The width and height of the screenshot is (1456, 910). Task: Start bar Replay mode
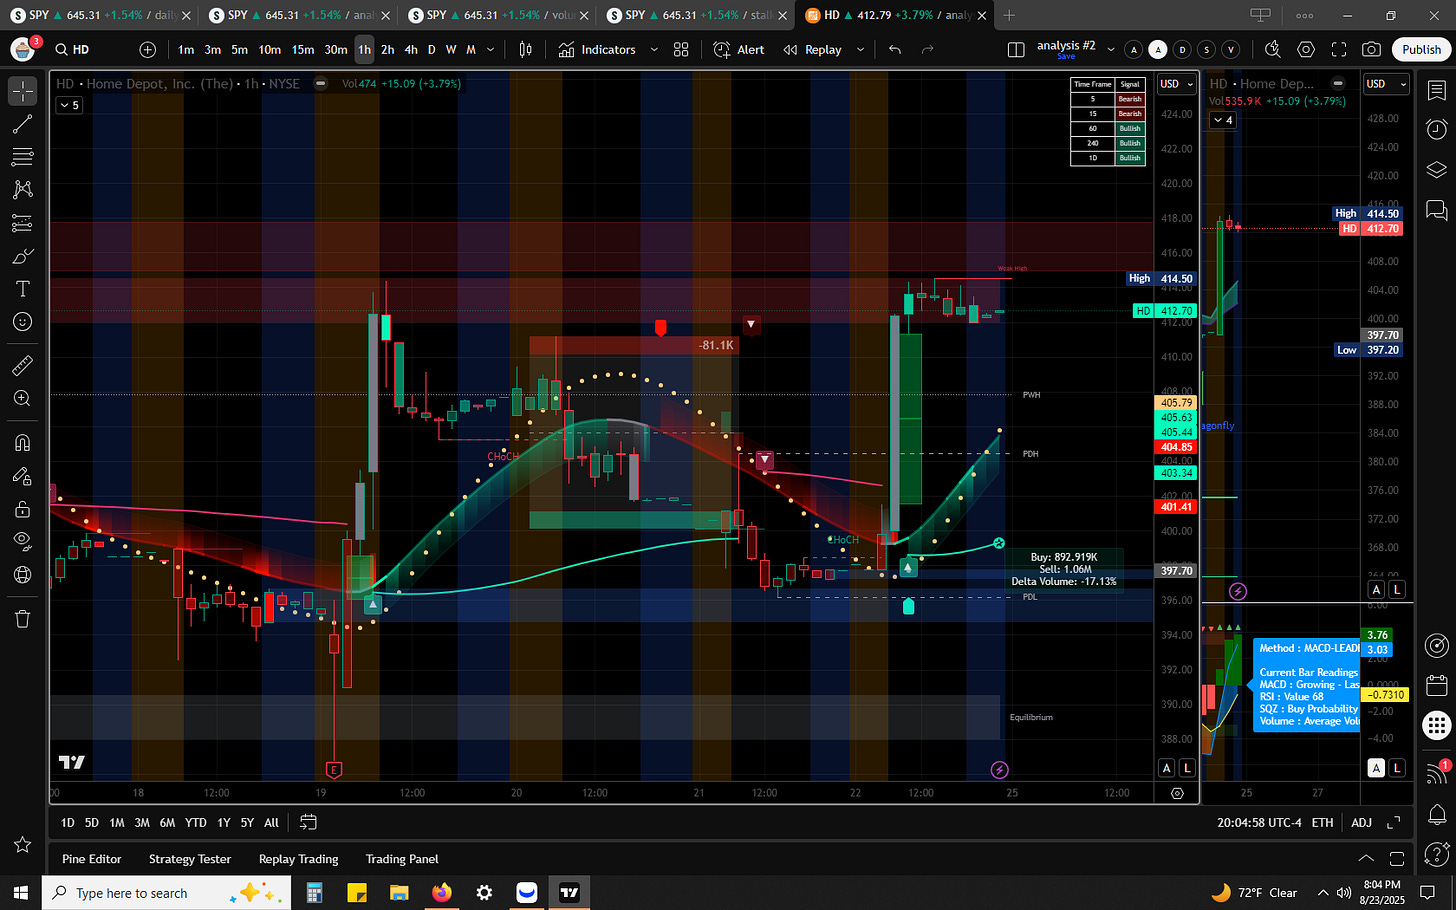(x=812, y=49)
